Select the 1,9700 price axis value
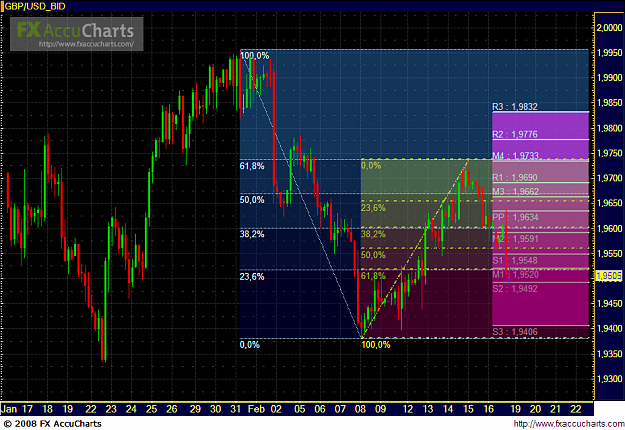The image size is (625, 430). [x=609, y=178]
